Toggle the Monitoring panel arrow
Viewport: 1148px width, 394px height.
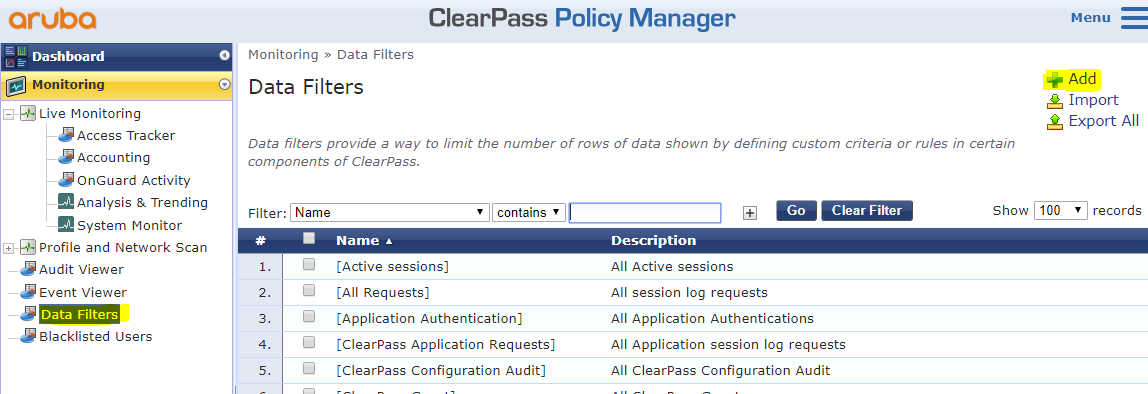click(x=225, y=85)
